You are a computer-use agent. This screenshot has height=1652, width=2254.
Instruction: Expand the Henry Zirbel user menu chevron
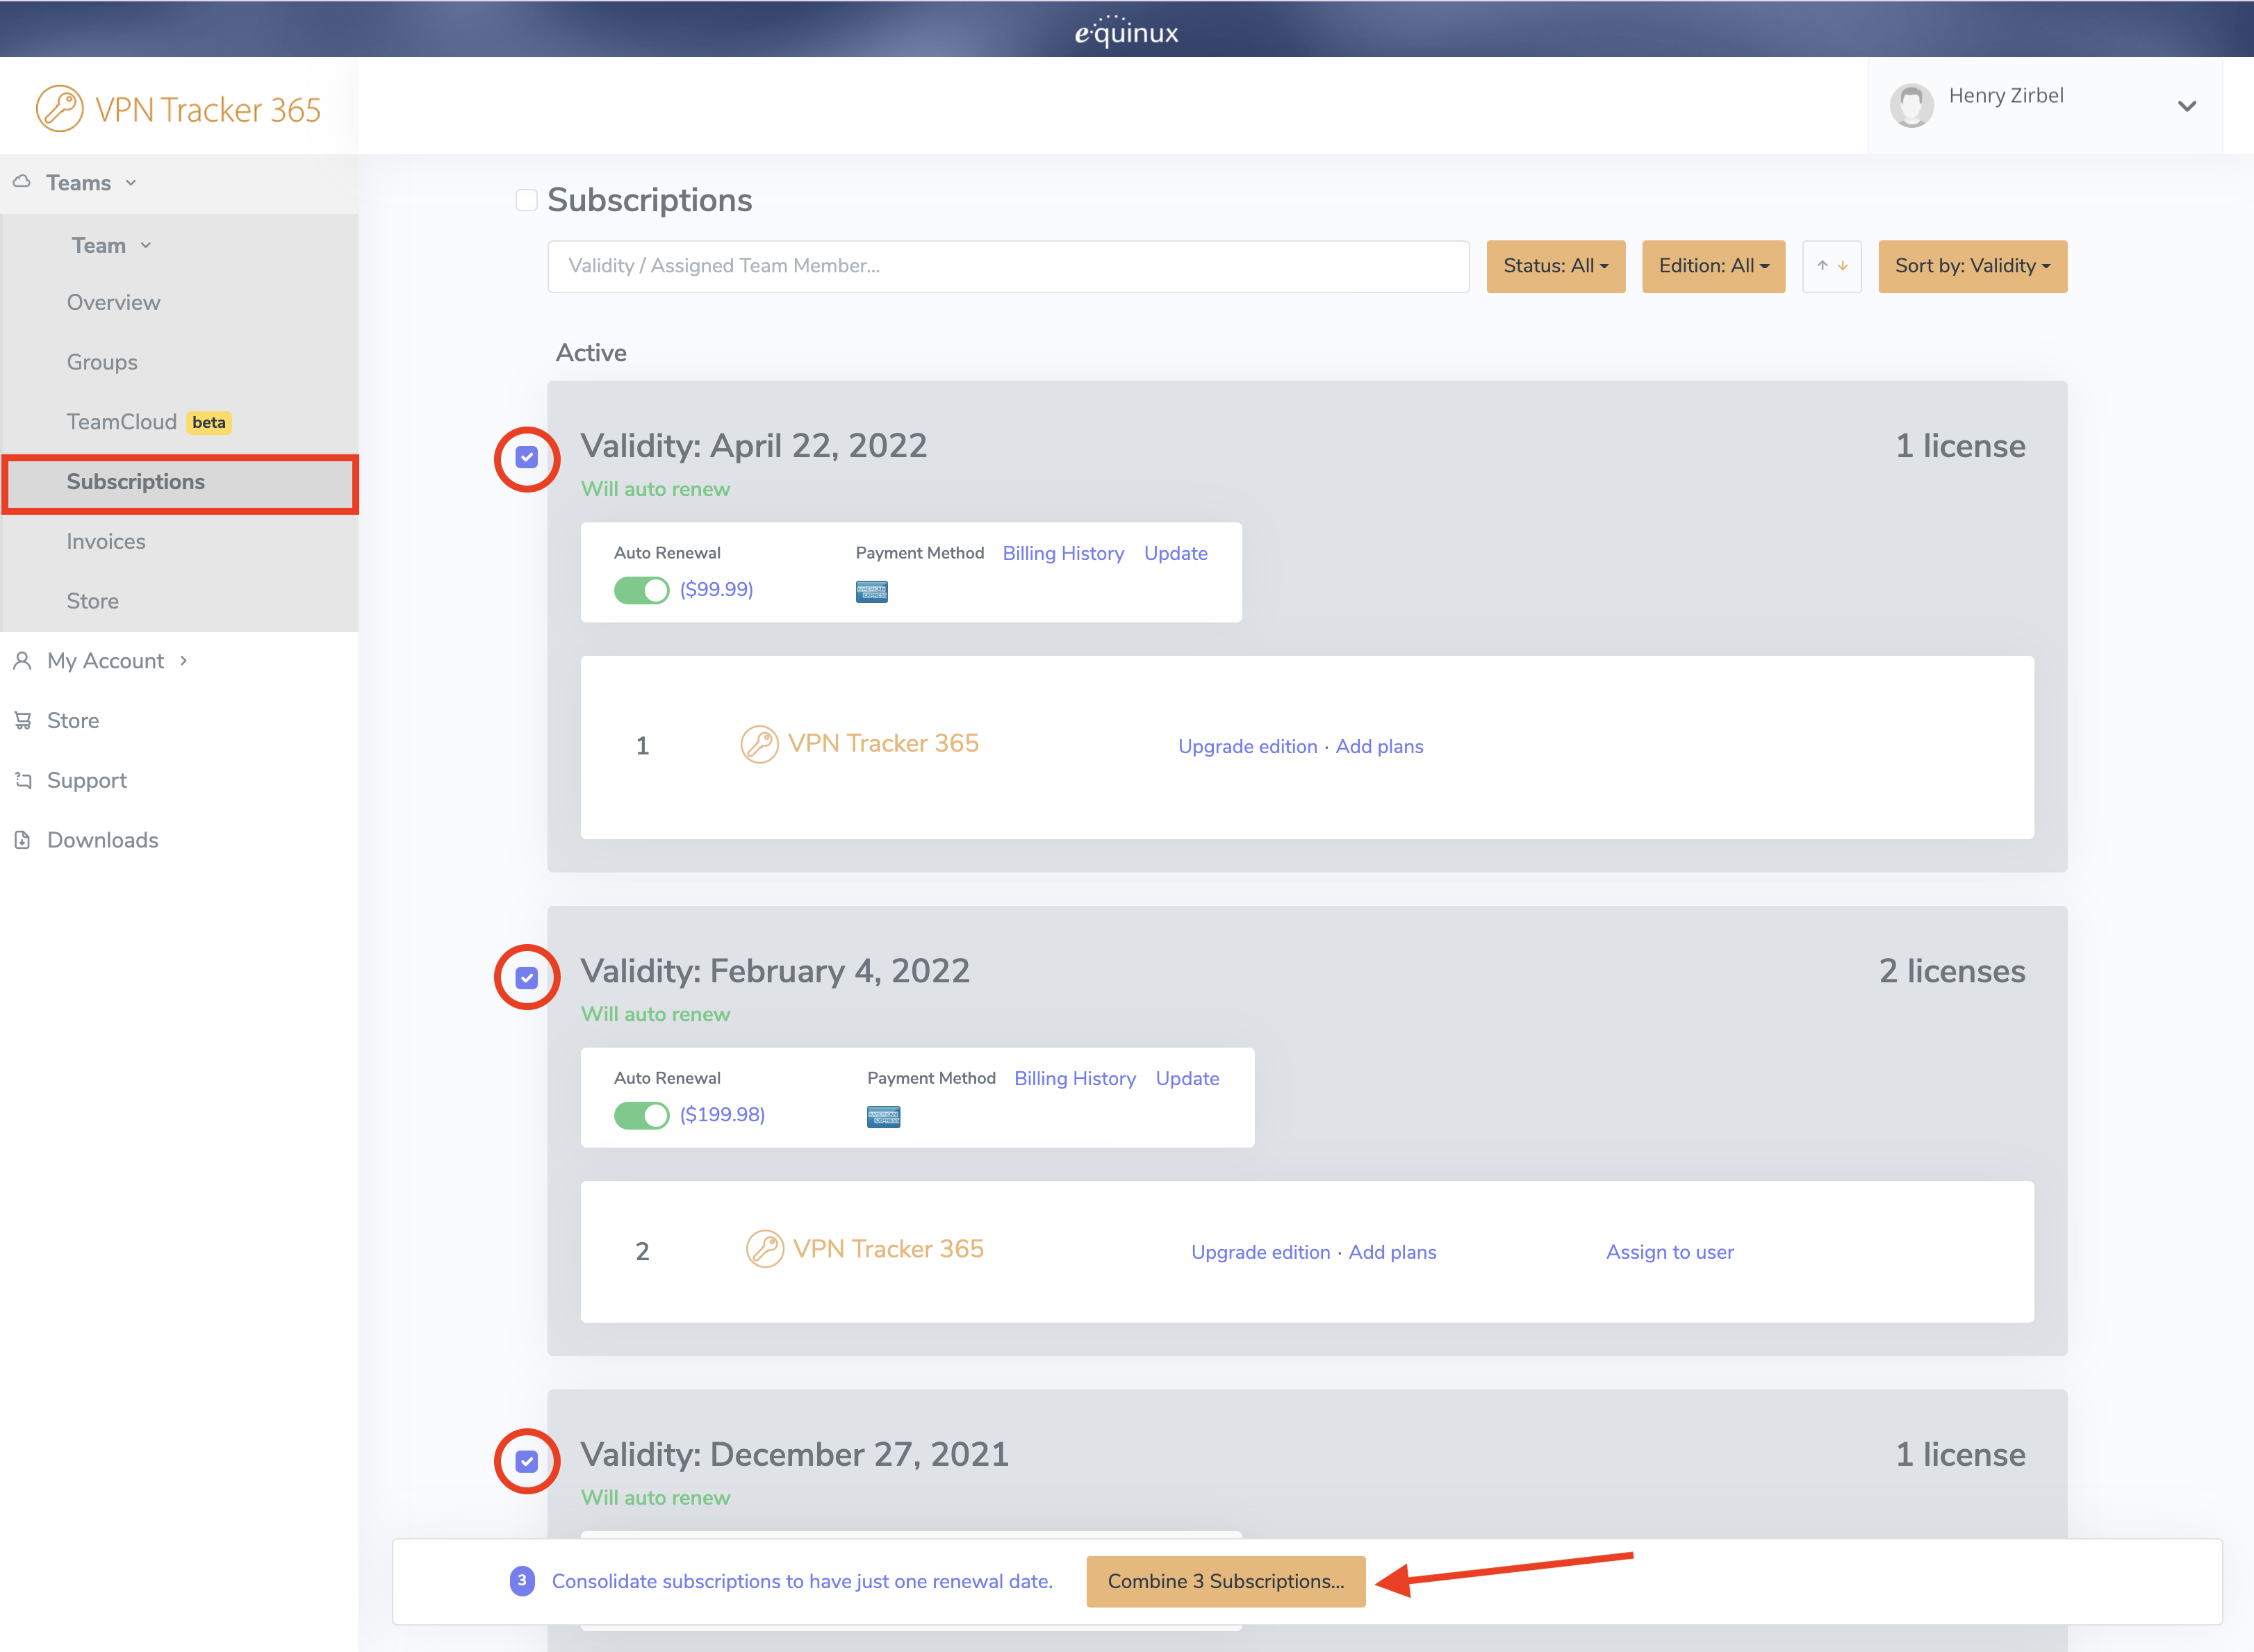(2187, 106)
